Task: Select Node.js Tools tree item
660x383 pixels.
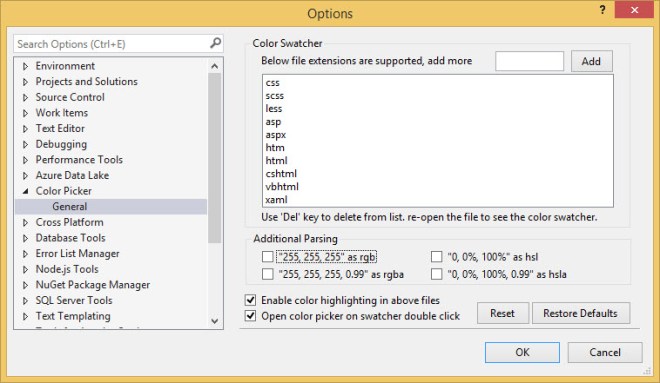Action: click(x=67, y=269)
